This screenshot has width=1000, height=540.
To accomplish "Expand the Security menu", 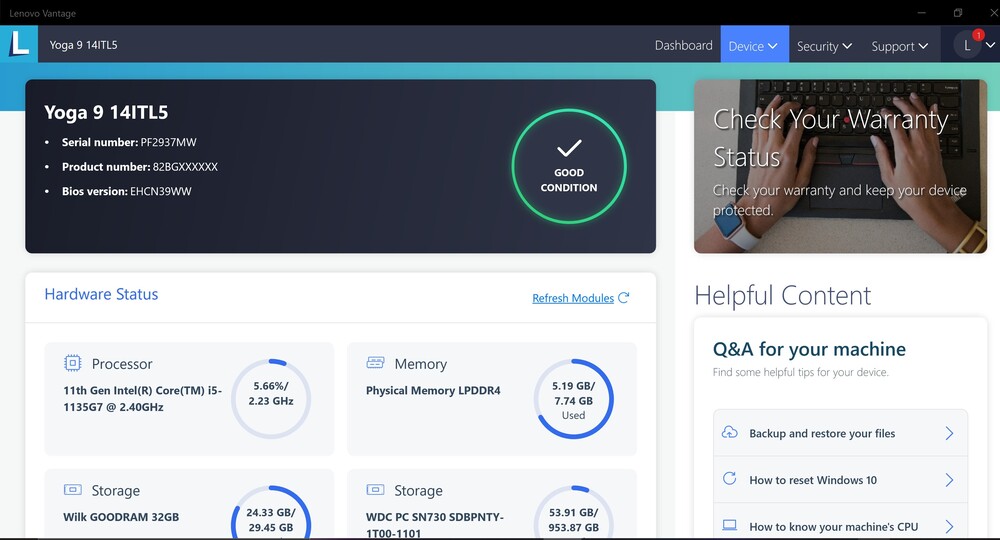I will pos(824,46).
